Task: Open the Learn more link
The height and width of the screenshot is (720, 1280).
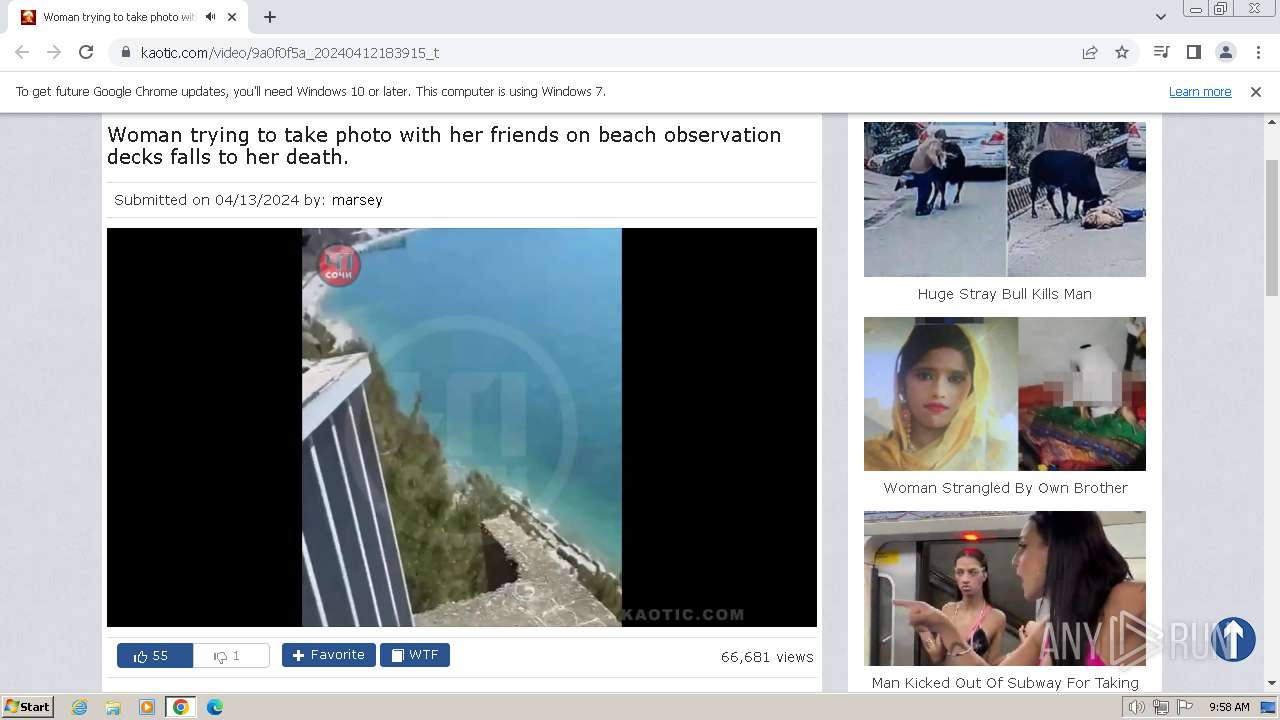Action: [1200, 92]
